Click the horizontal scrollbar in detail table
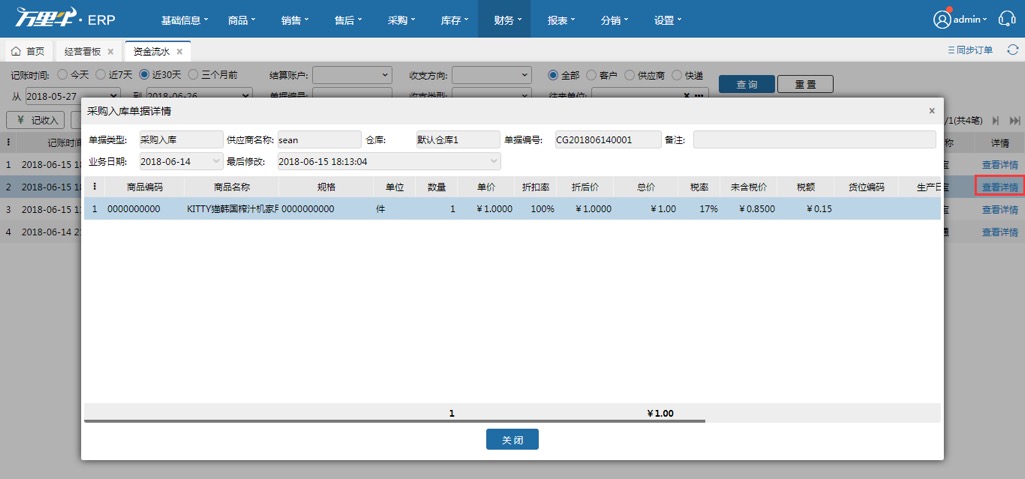 [395, 421]
